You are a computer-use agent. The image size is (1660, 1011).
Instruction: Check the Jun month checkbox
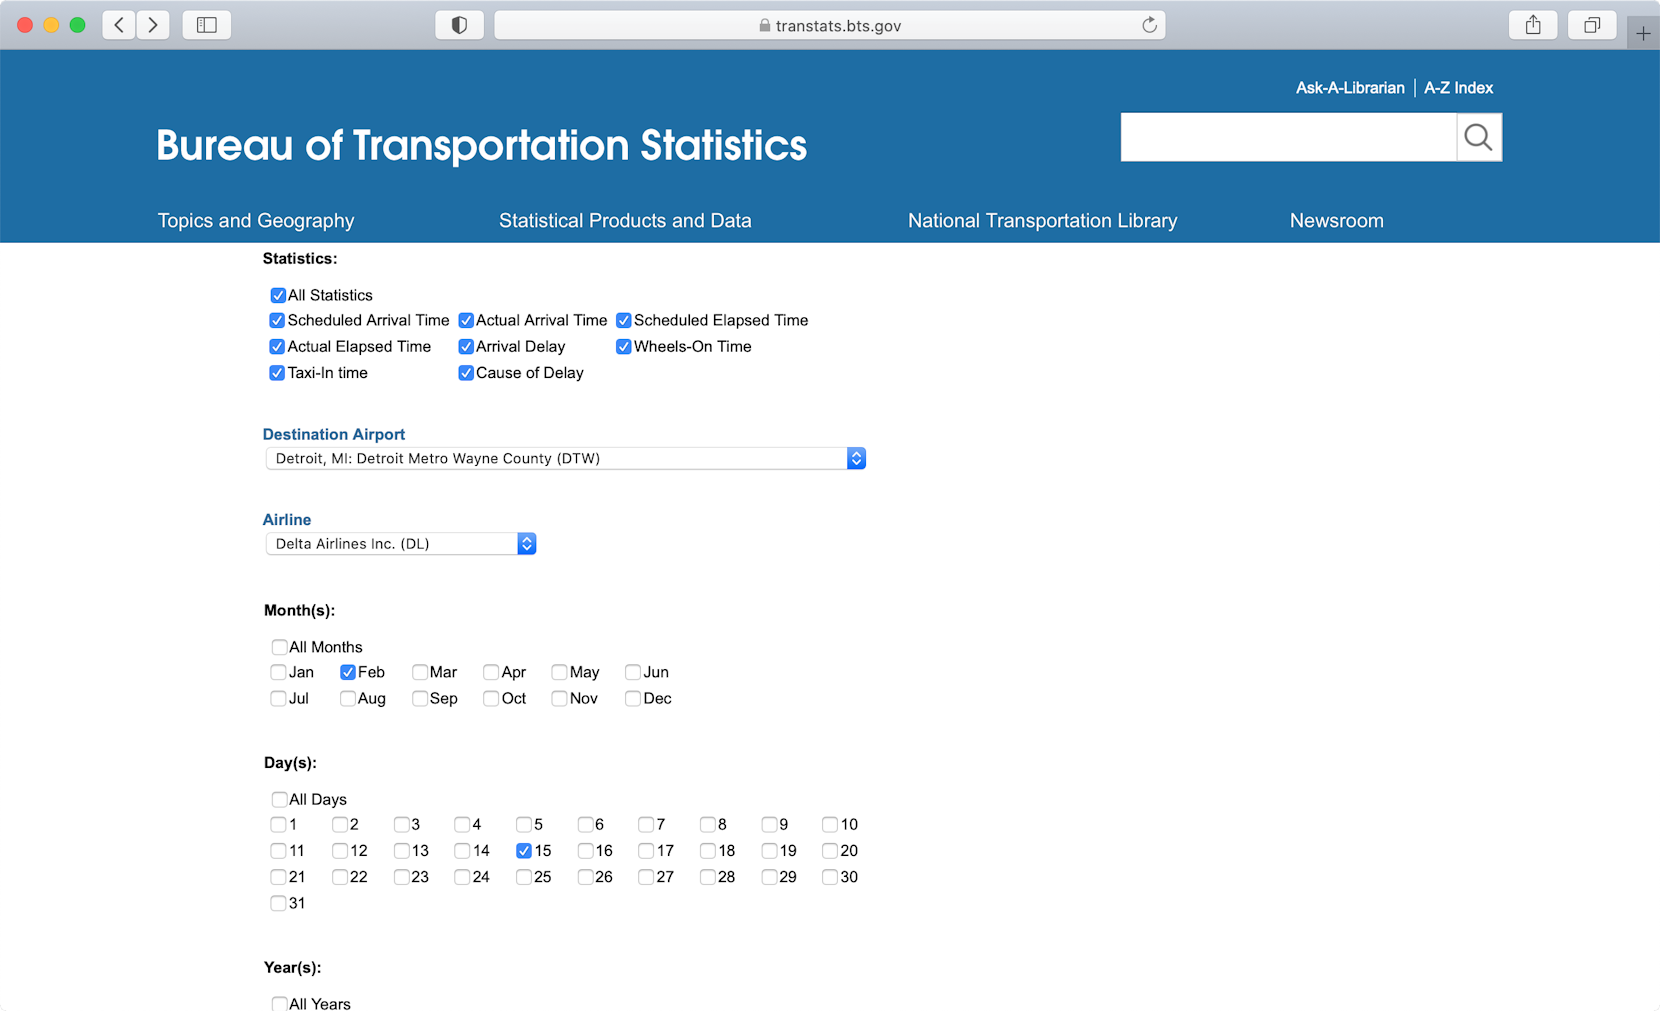(633, 672)
